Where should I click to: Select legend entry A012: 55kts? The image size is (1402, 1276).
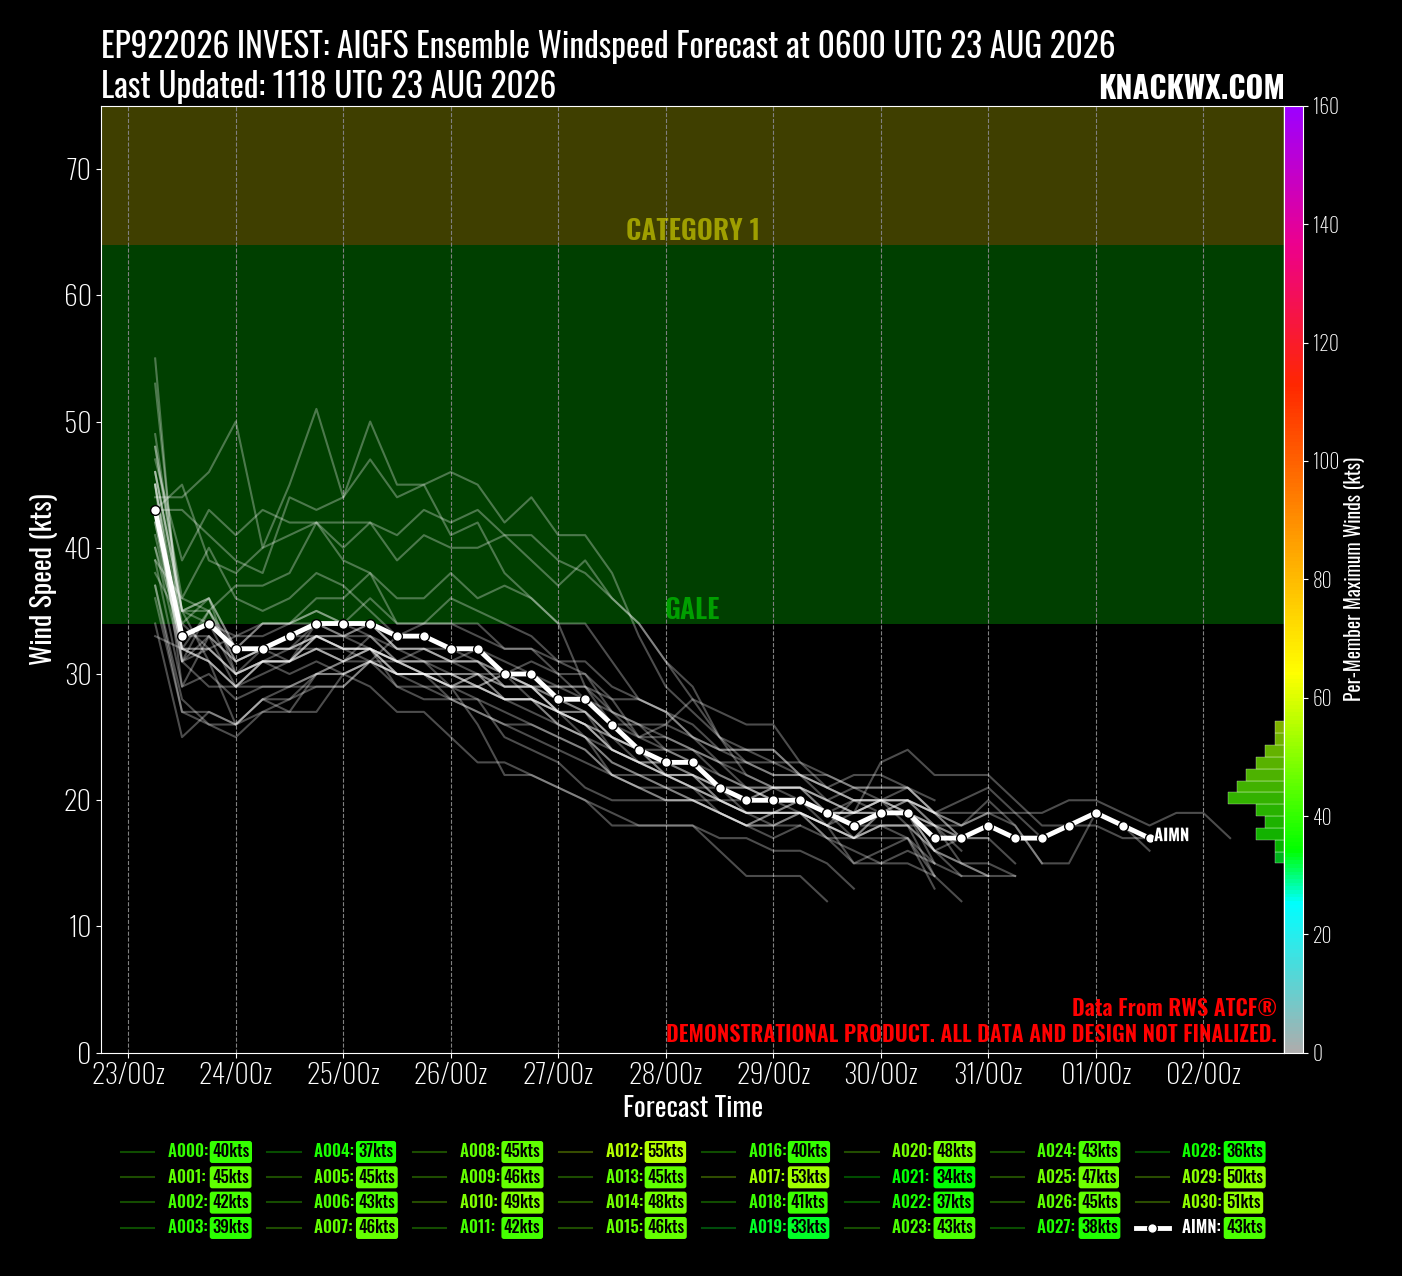tap(623, 1152)
